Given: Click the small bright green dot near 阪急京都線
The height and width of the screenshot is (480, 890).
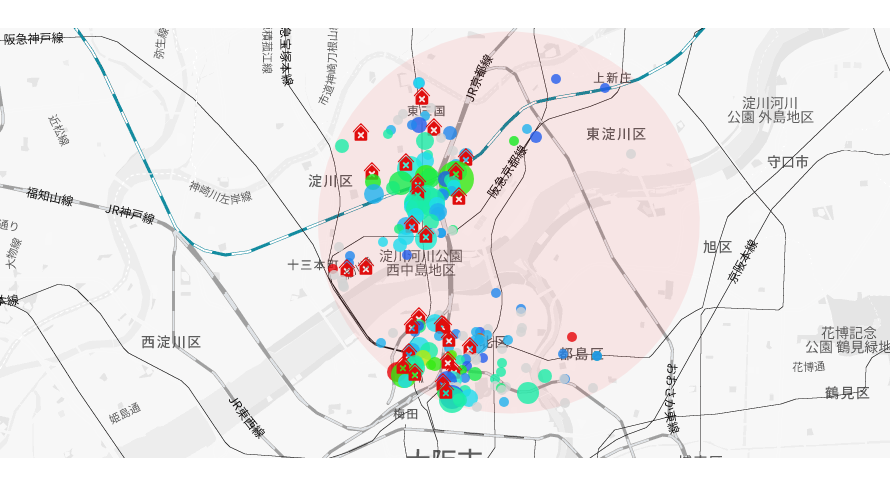Looking at the screenshot, I should coord(514,141).
